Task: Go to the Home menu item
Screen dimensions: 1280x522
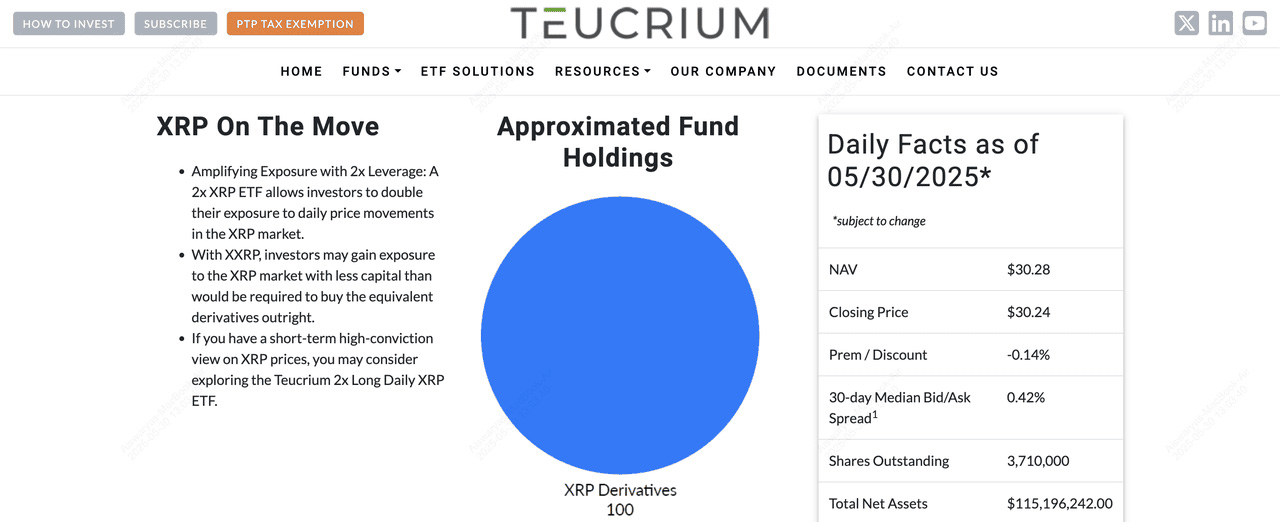Action: (301, 71)
